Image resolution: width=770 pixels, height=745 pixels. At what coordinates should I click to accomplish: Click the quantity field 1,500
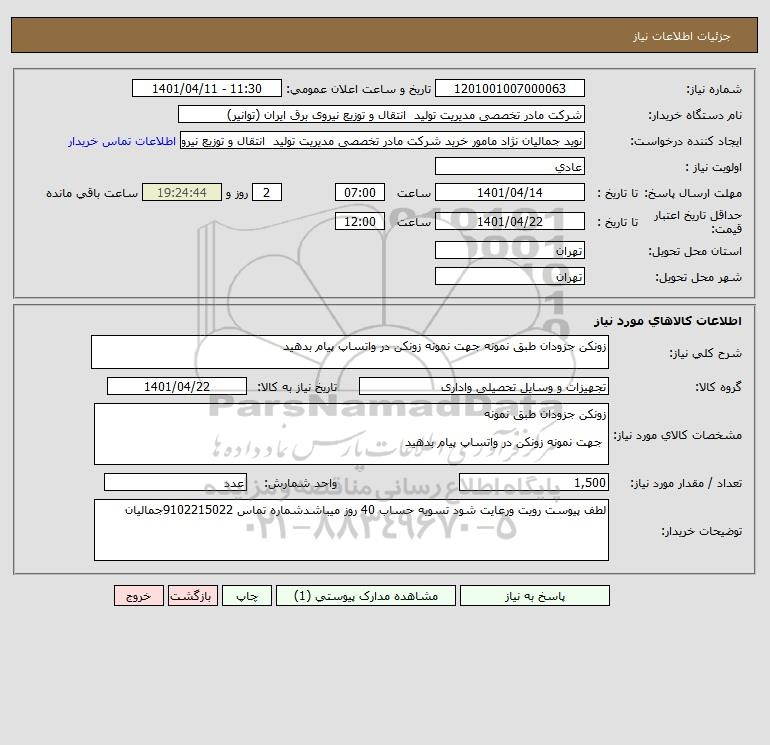(534, 482)
